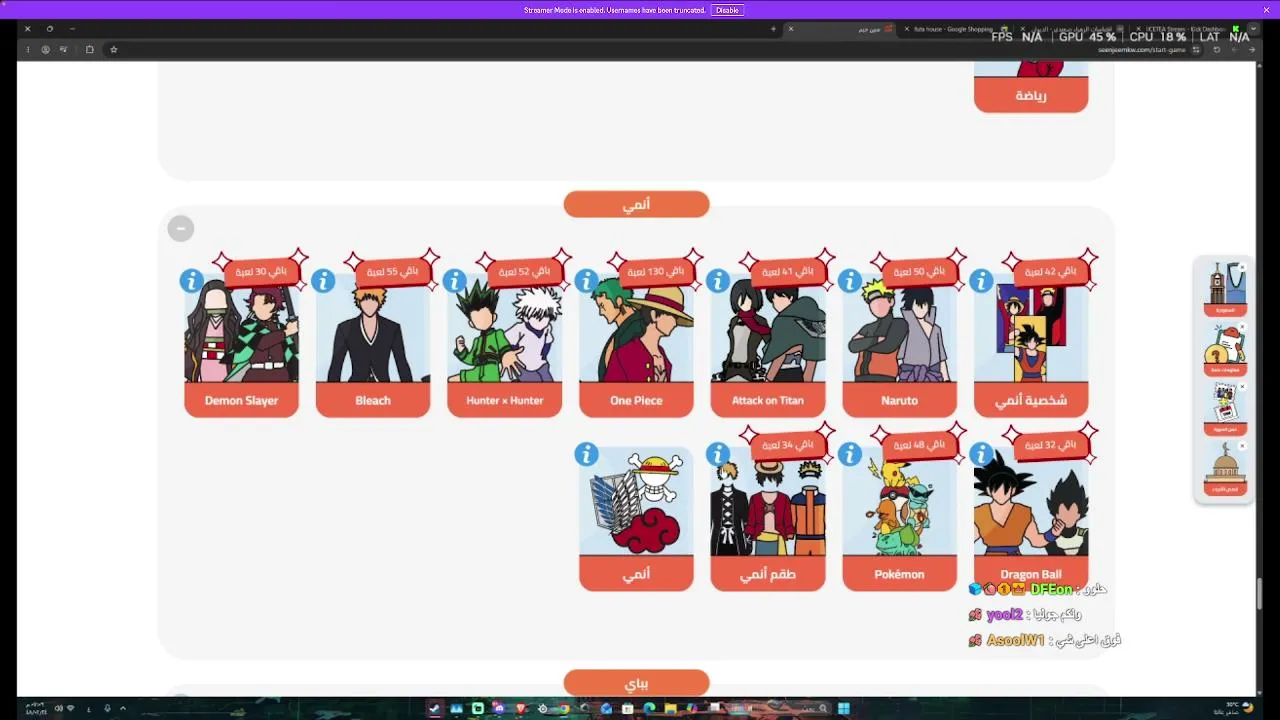Image resolution: width=1280 pixels, height=720 pixels.
Task: Select the رياضة category card
Action: pos(1031,87)
